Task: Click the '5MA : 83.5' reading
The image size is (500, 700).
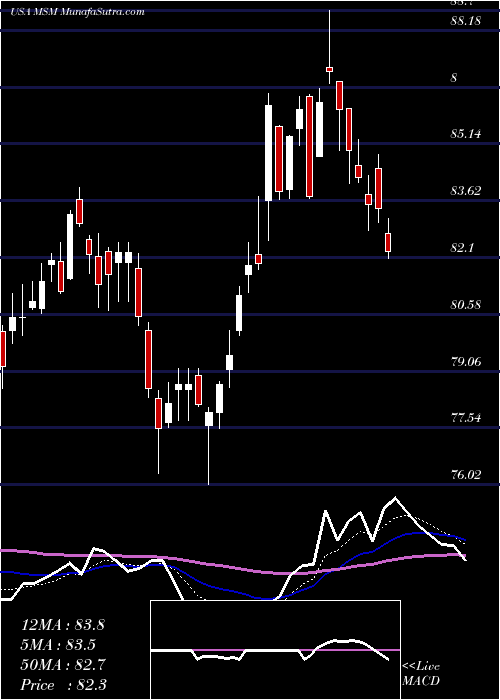Action: [x=58, y=645]
